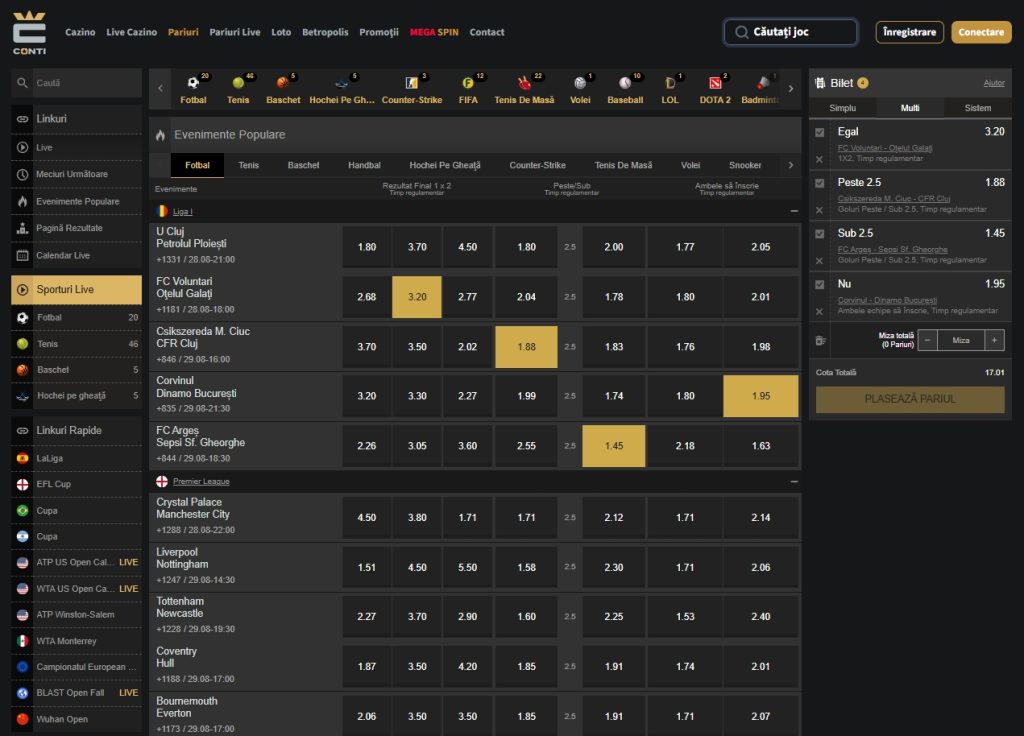The height and width of the screenshot is (736, 1024).
Task: Deselect the 1.88 over odds for Csikszereda
Action: coord(526,347)
